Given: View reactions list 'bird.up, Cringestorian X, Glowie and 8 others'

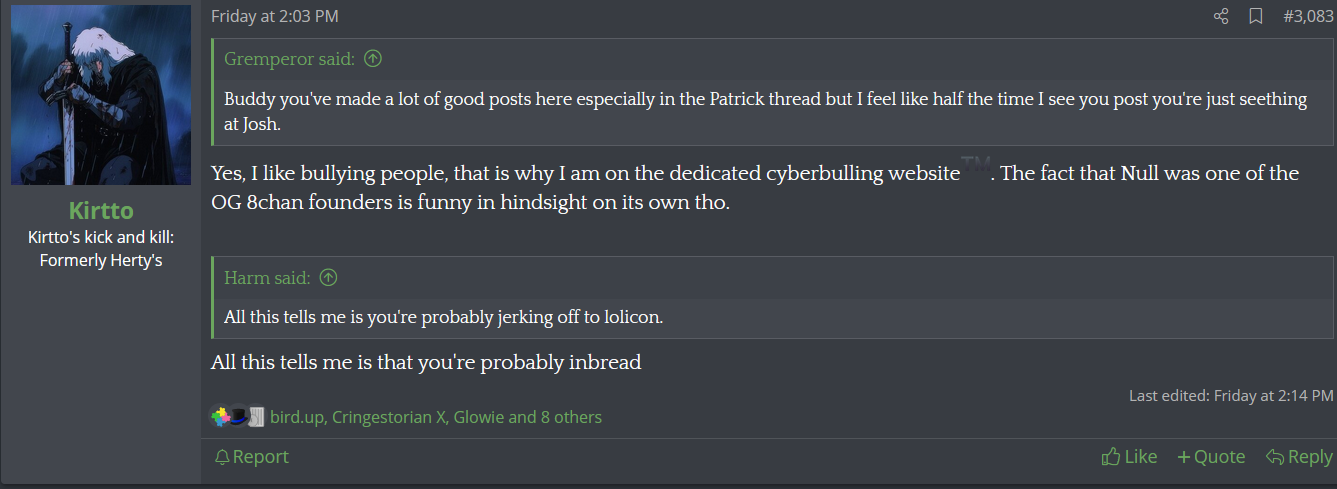Looking at the screenshot, I should point(436,417).
